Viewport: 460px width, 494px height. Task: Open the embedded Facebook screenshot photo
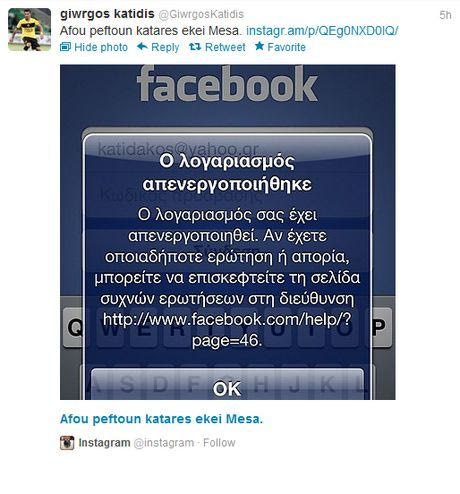pyautogui.click(x=228, y=232)
